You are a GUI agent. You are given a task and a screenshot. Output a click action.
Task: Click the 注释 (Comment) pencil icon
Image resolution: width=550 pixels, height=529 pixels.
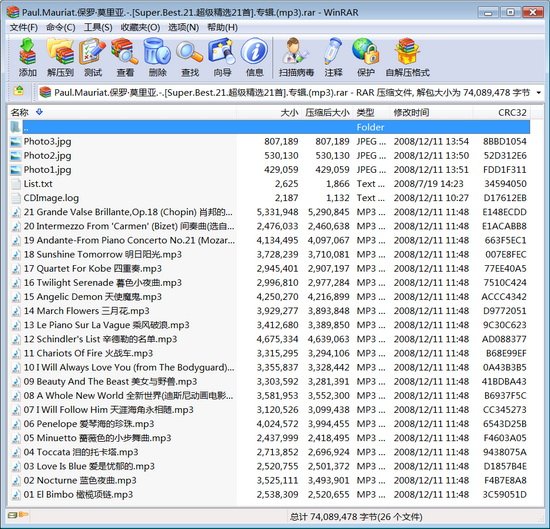pos(333,51)
